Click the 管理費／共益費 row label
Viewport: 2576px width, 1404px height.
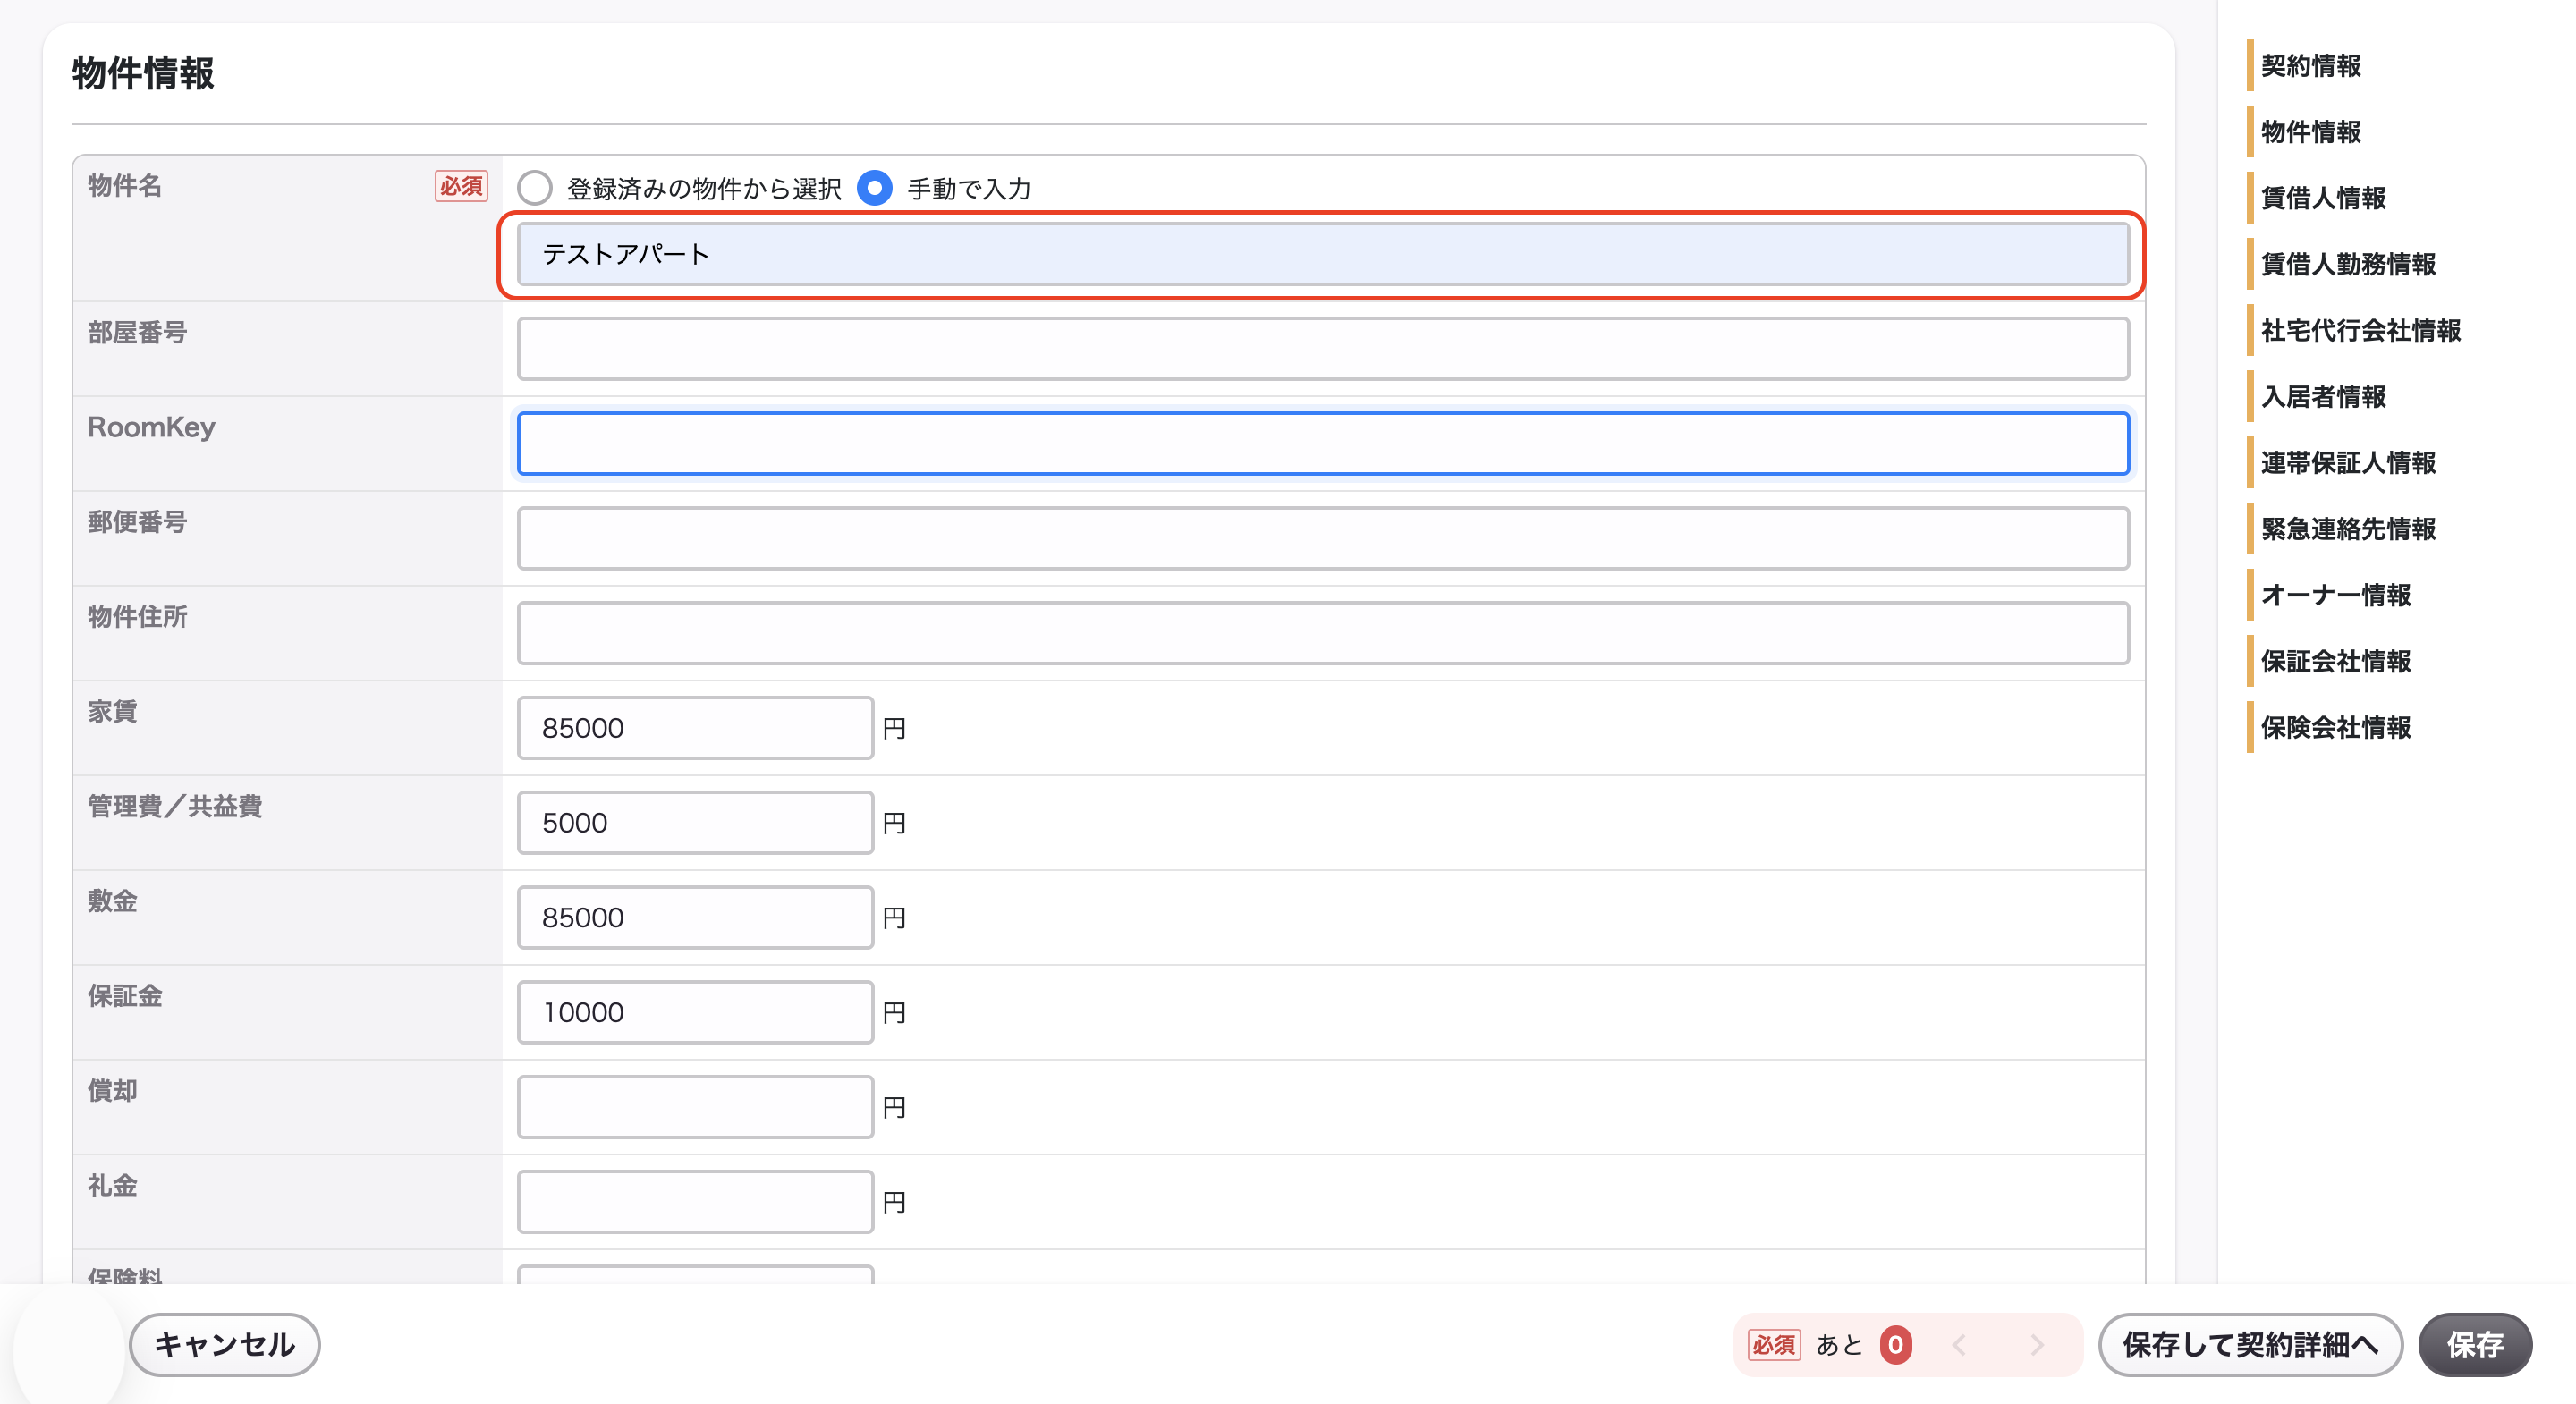point(175,806)
